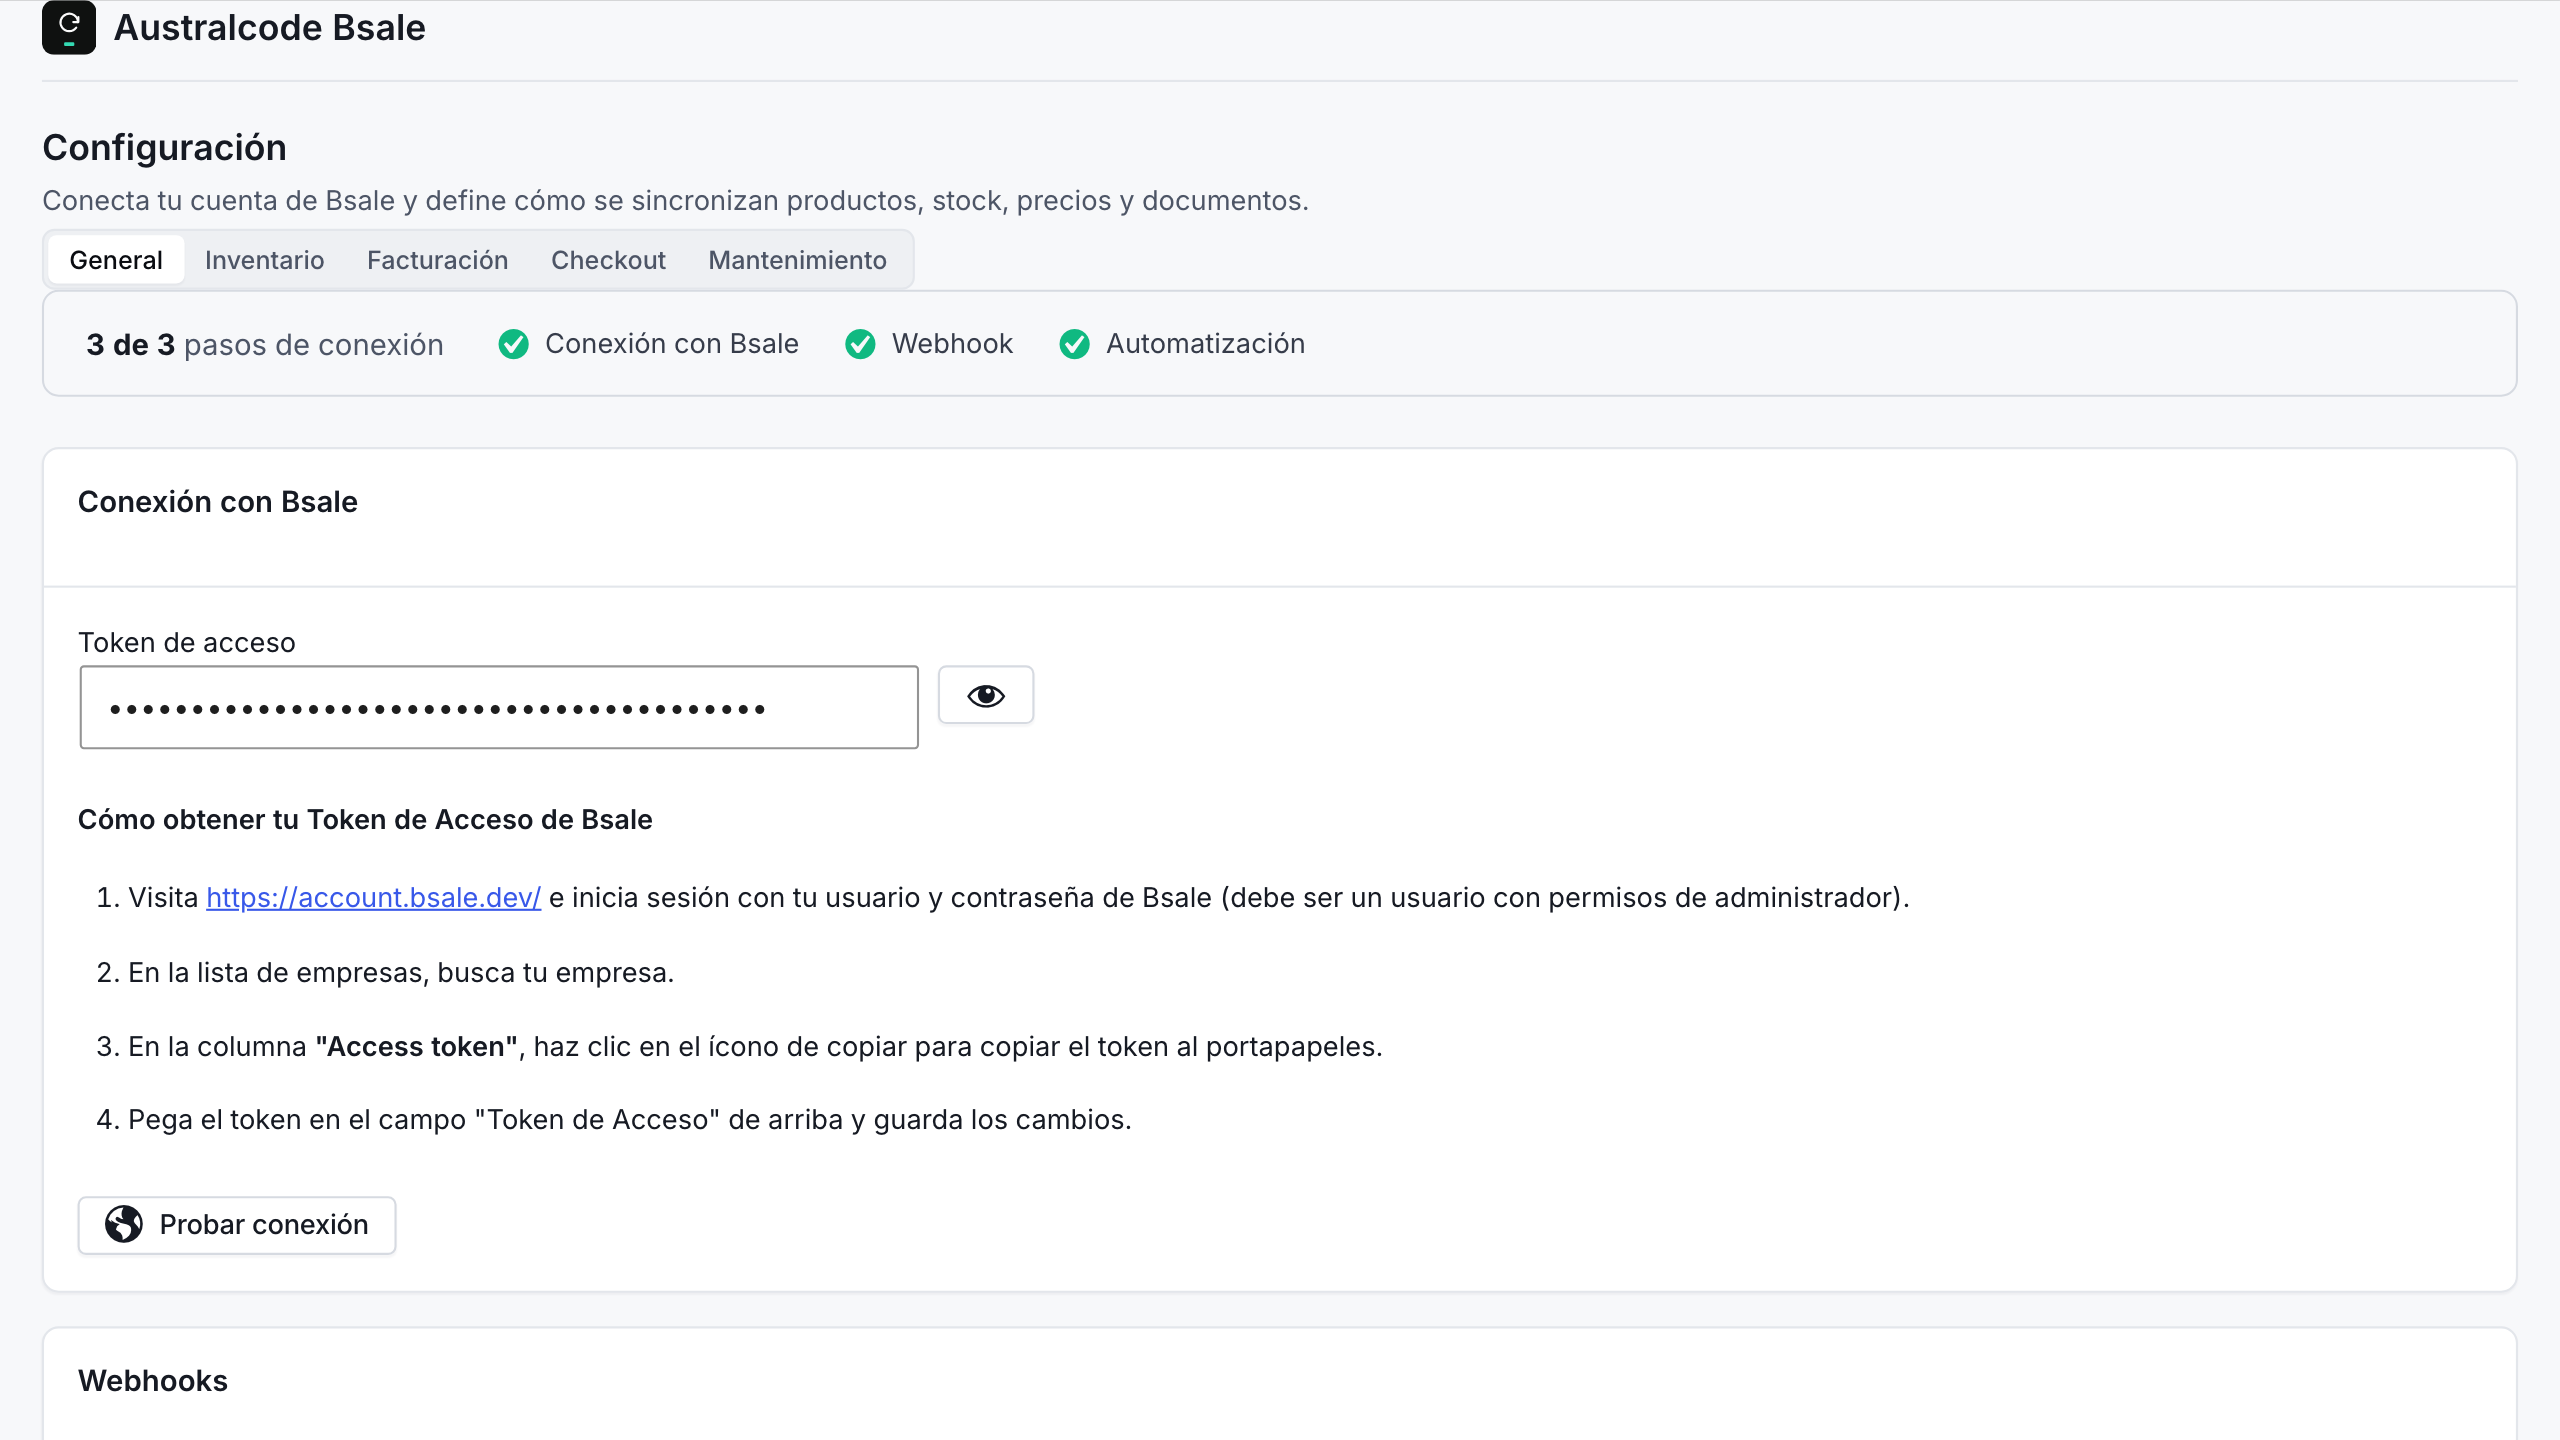The height and width of the screenshot is (1440, 2560).
Task: Click green check icon beside Conexión con Bsale
Action: [514, 344]
